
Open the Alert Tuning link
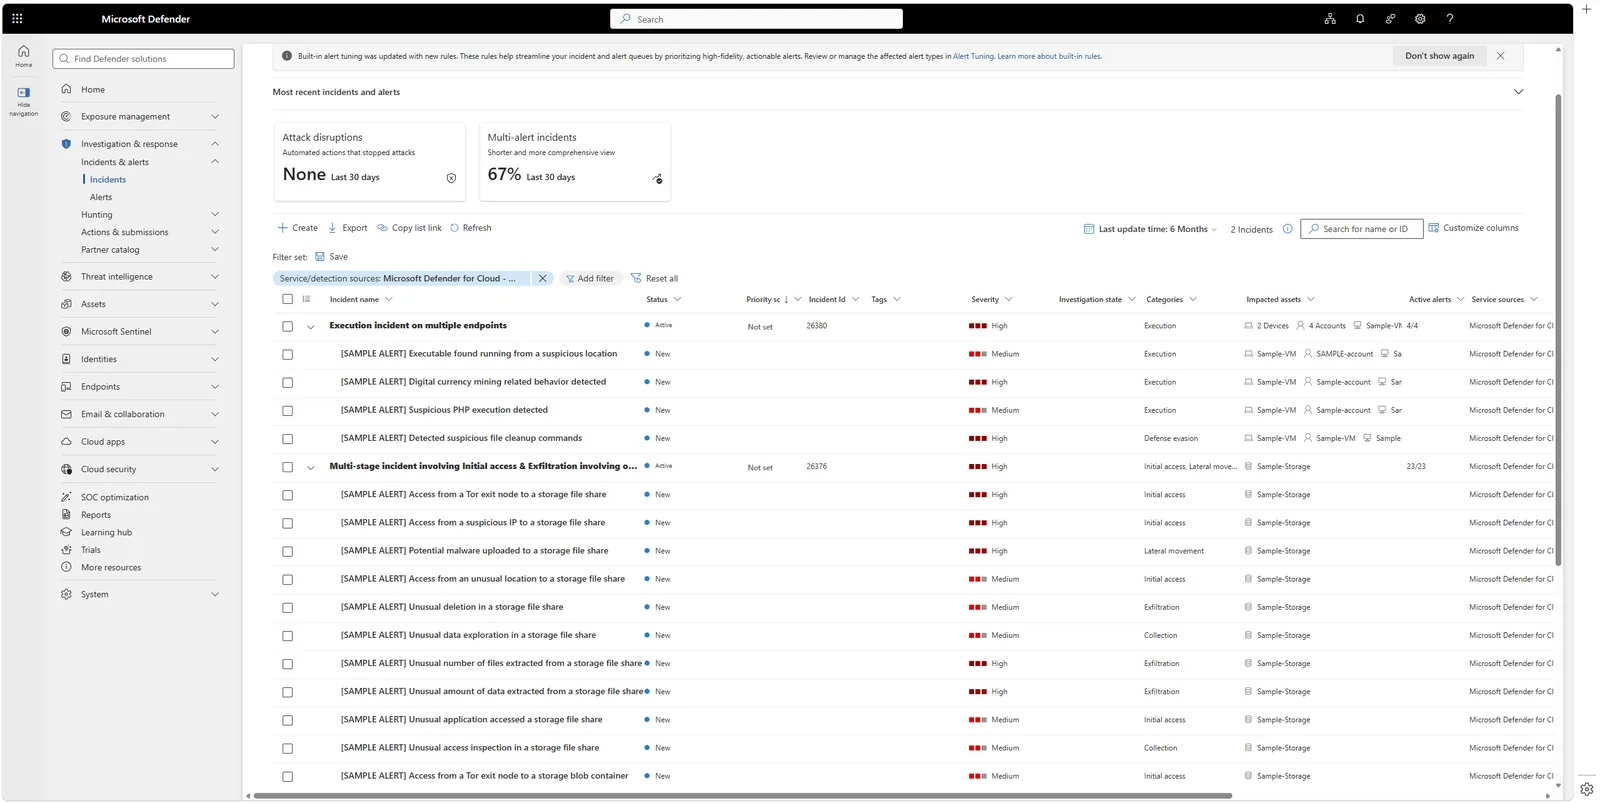(x=973, y=56)
